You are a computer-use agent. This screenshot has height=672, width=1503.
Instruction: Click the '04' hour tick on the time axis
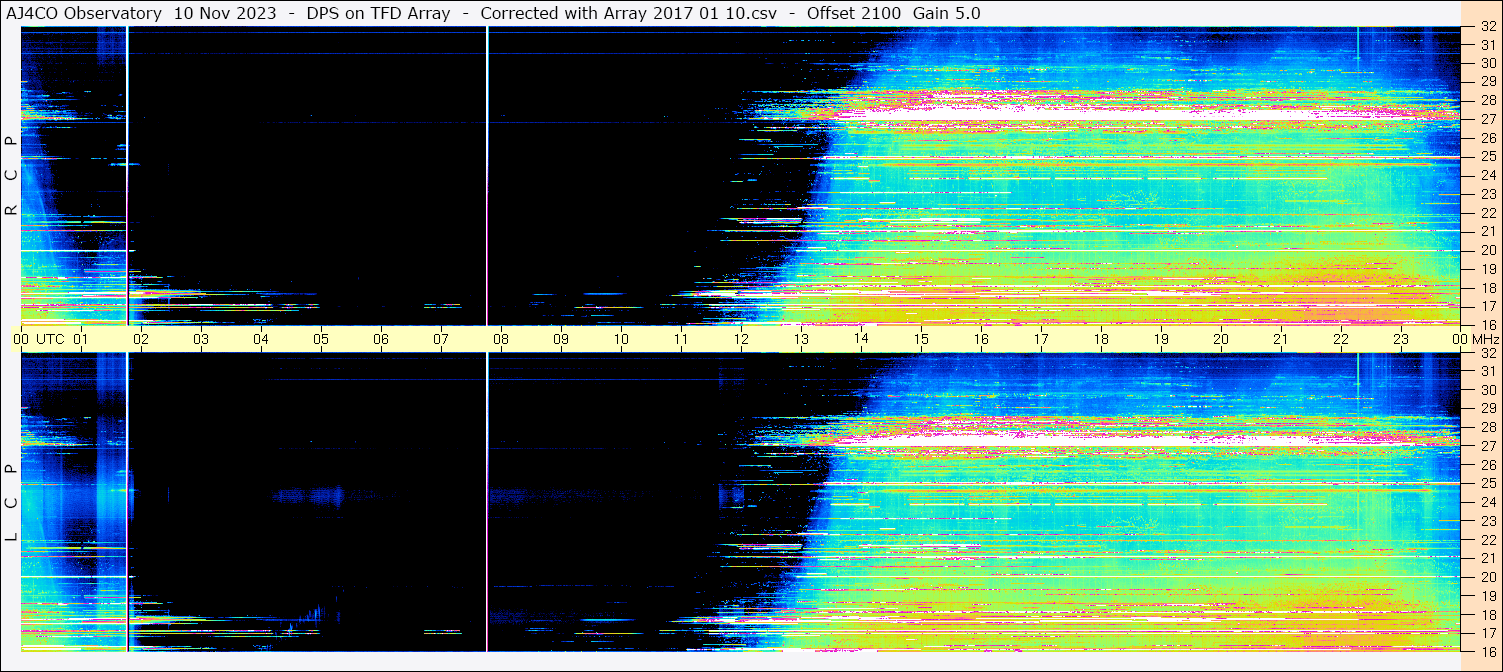261,339
